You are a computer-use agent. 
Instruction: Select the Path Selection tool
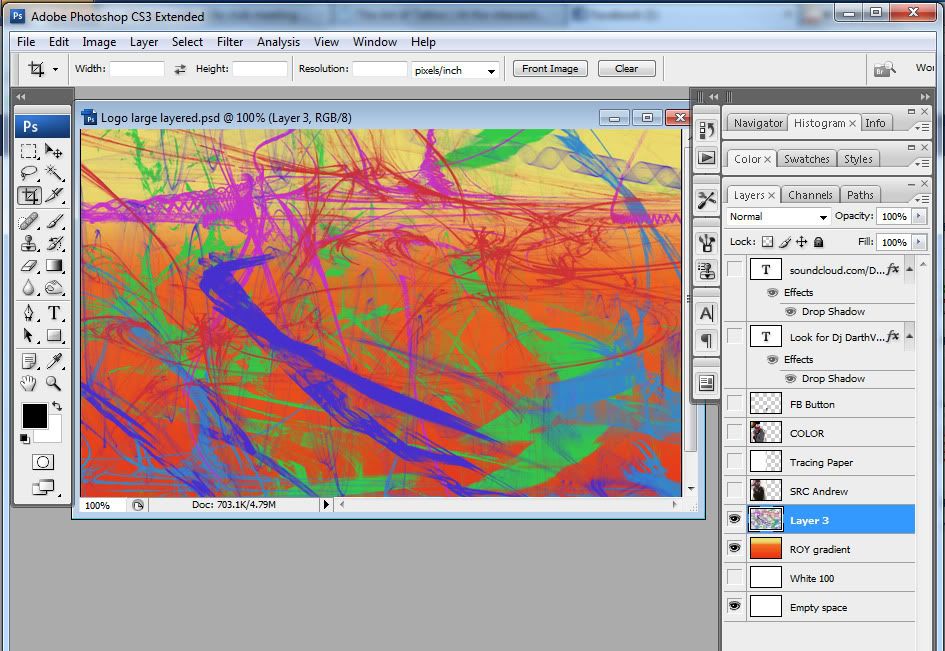[29, 335]
